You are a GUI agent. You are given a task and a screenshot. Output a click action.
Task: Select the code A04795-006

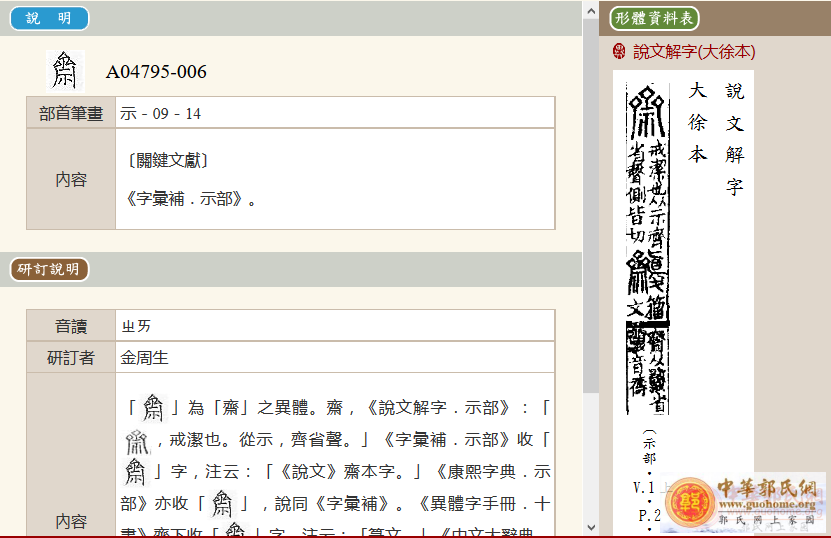coord(156,72)
